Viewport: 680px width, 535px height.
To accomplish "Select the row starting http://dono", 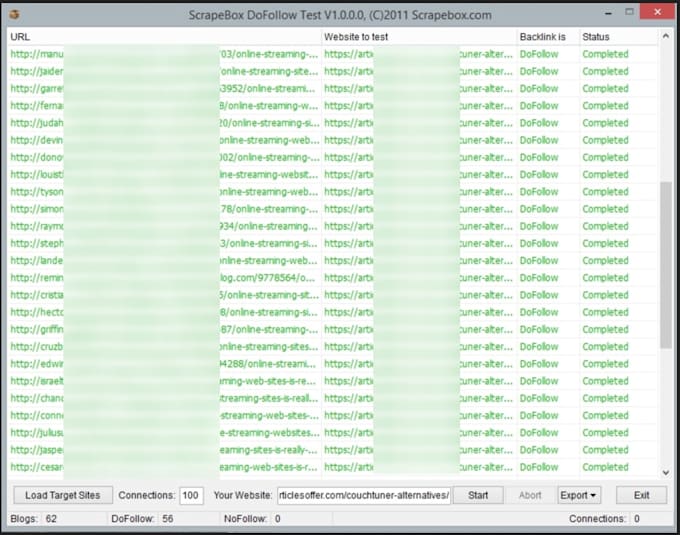I will 333,157.
